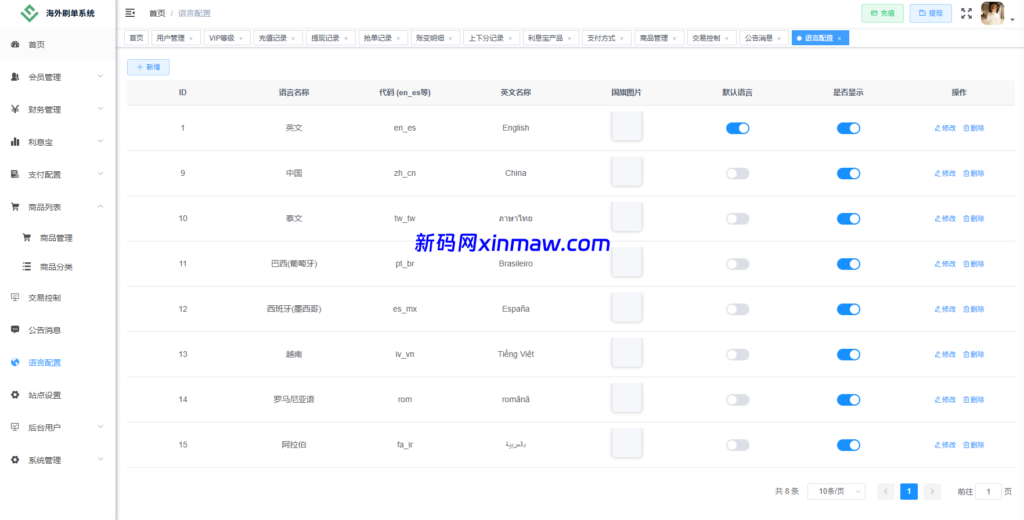Click the 系统管理 gear icon in sidebar
Image resolution: width=1024 pixels, height=520 pixels.
[x=15, y=460]
